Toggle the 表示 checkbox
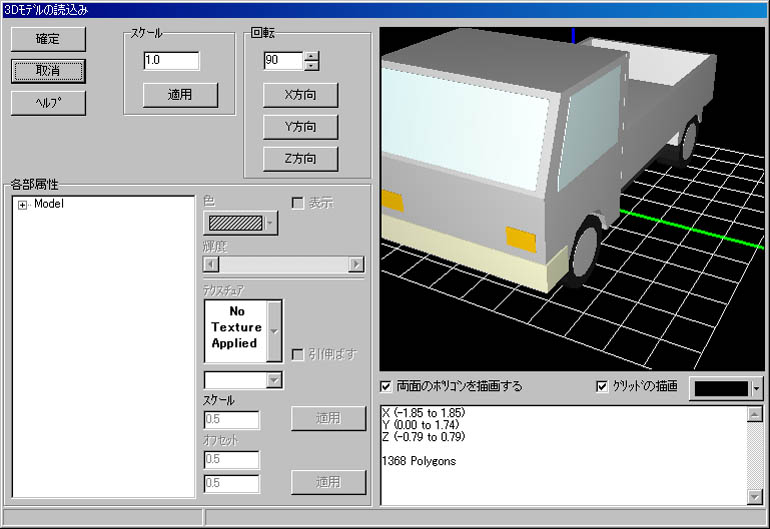Image resolution: width=770 pixels, height=529 pixels. click(x=298, y=203)
